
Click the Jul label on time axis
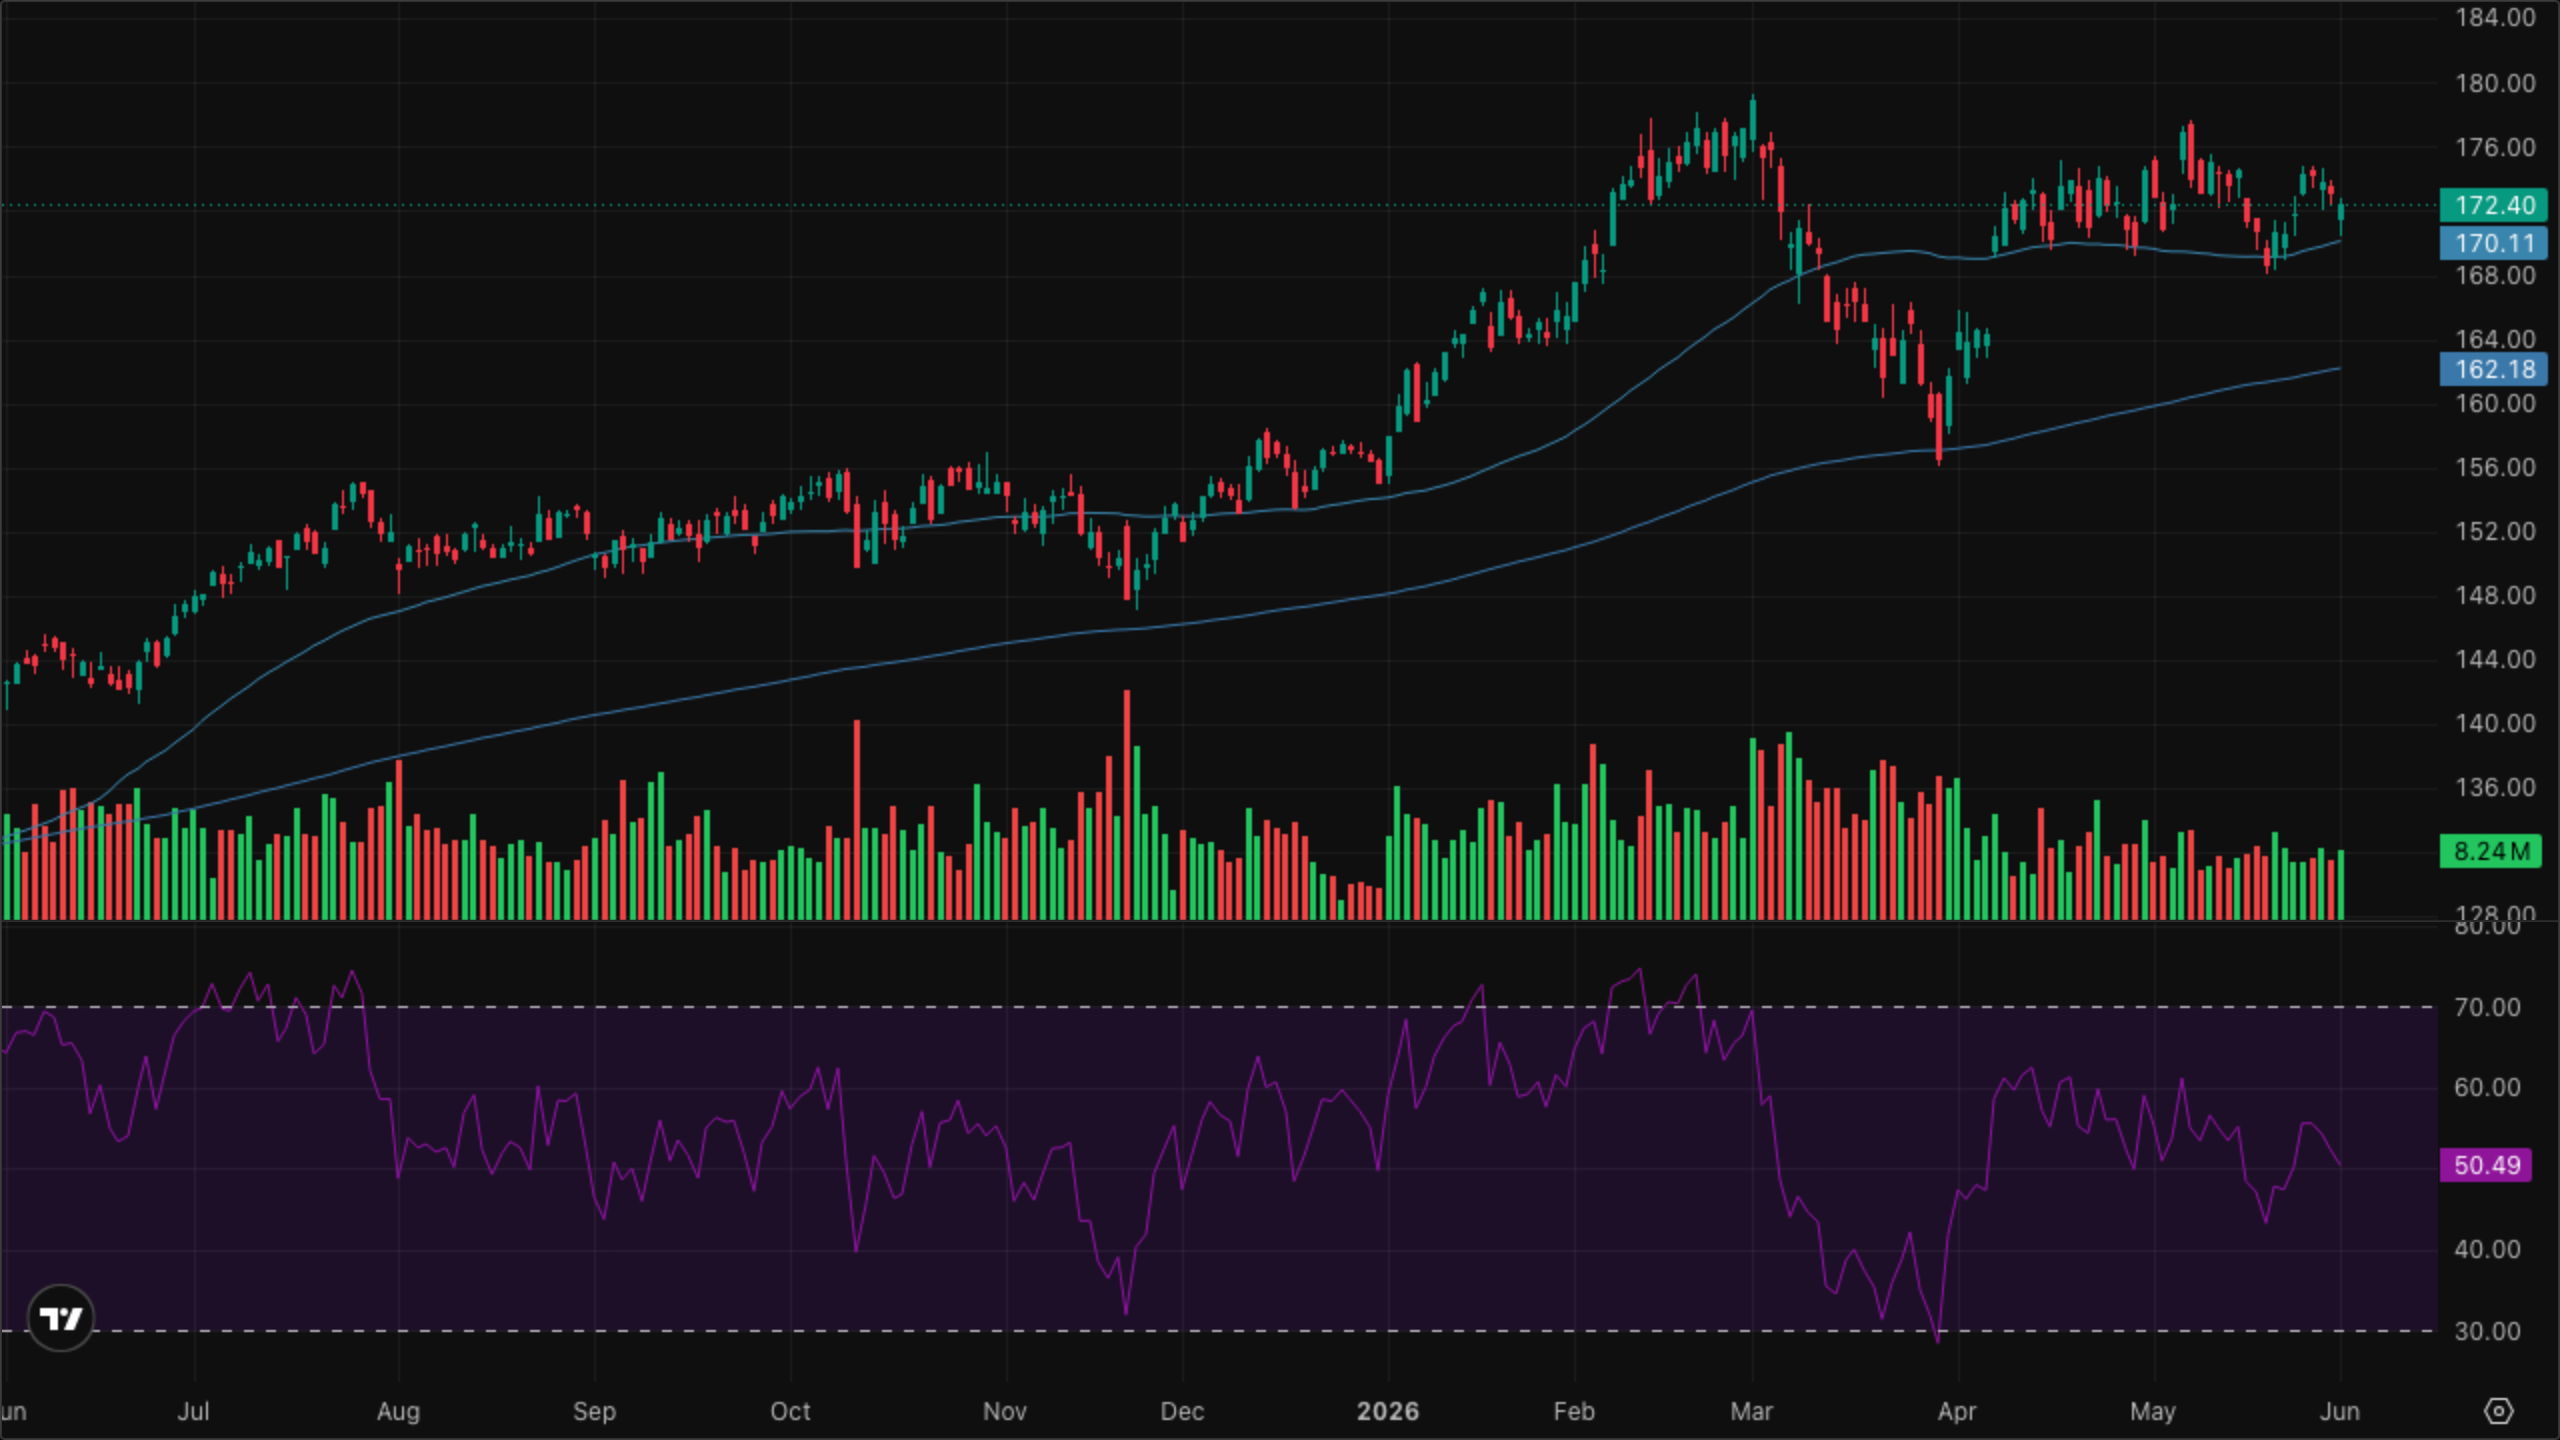pyautogui.click(x=193, y=1411)
